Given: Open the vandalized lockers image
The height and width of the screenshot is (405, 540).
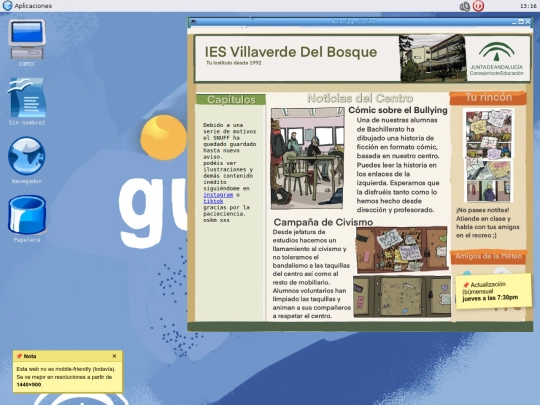Looking at the screenshot, I should (402, 249).
